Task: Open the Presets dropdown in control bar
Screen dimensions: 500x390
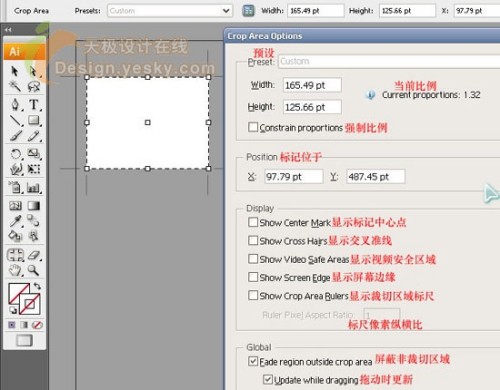Action: [170, 11]
